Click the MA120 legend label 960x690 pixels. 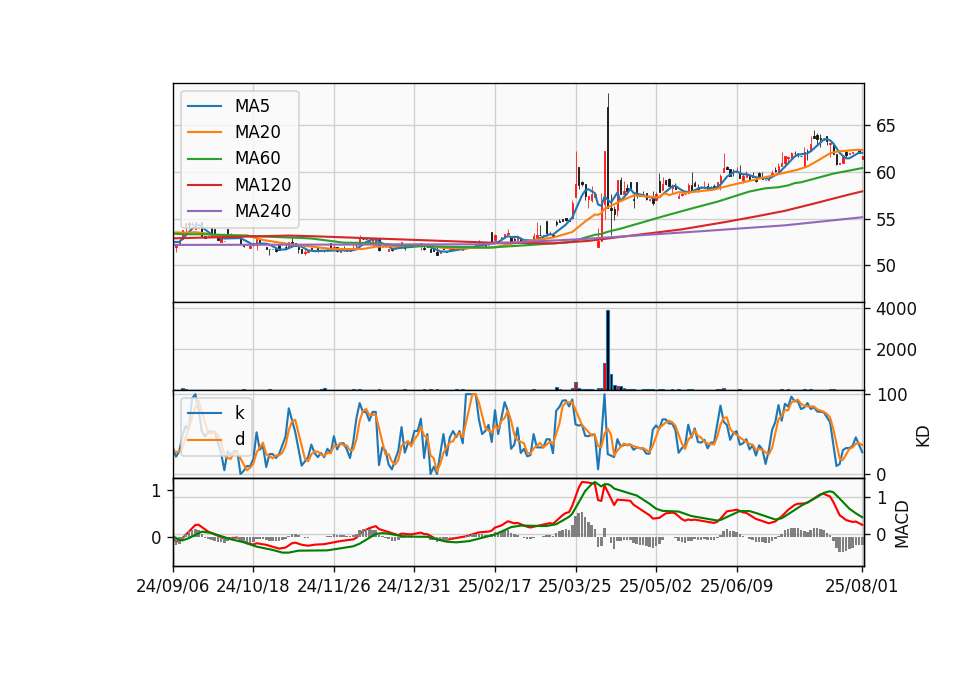pos(263,185)
